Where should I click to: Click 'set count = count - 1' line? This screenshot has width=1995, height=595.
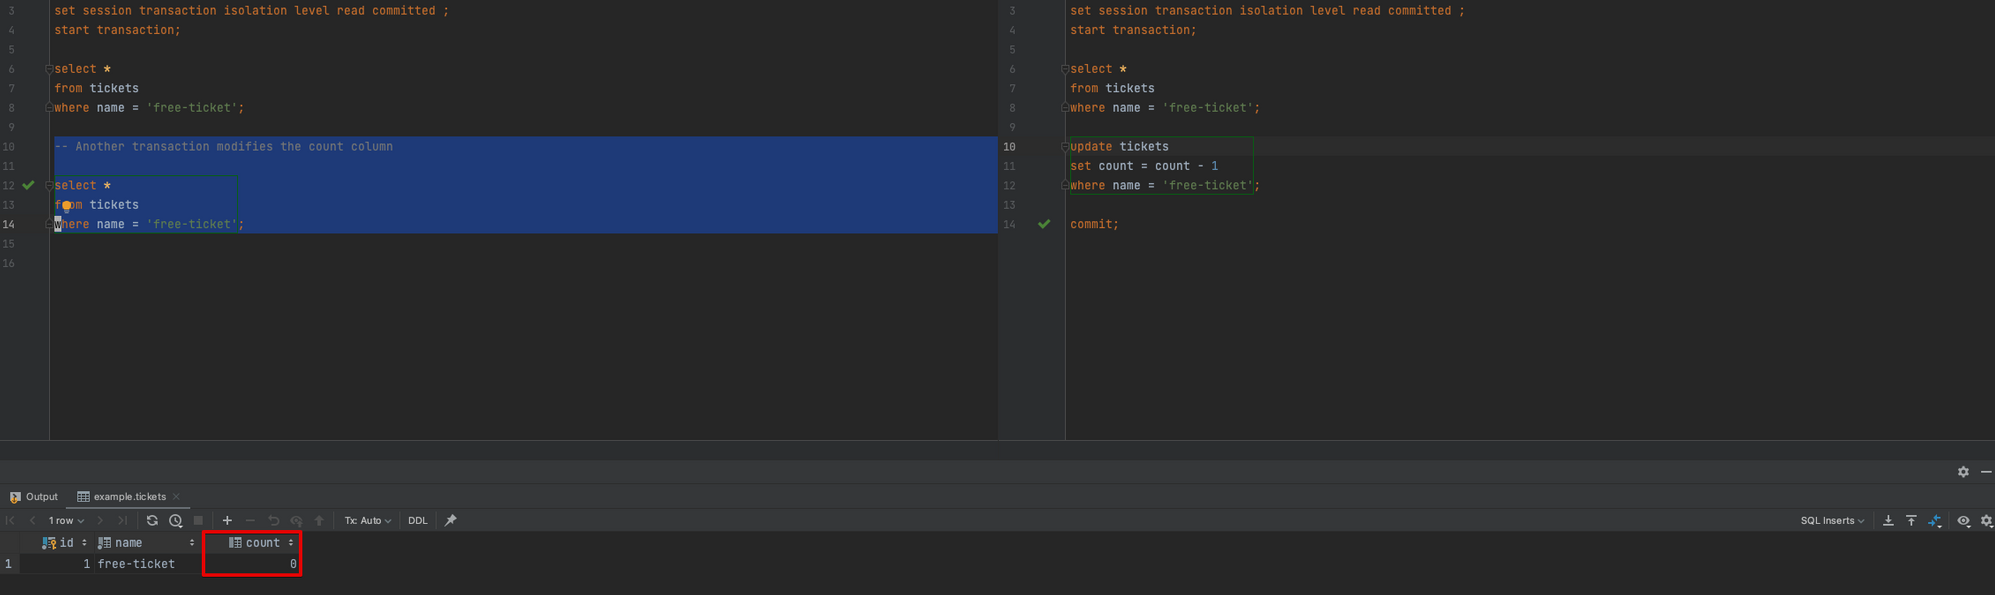pos(1144,166)
